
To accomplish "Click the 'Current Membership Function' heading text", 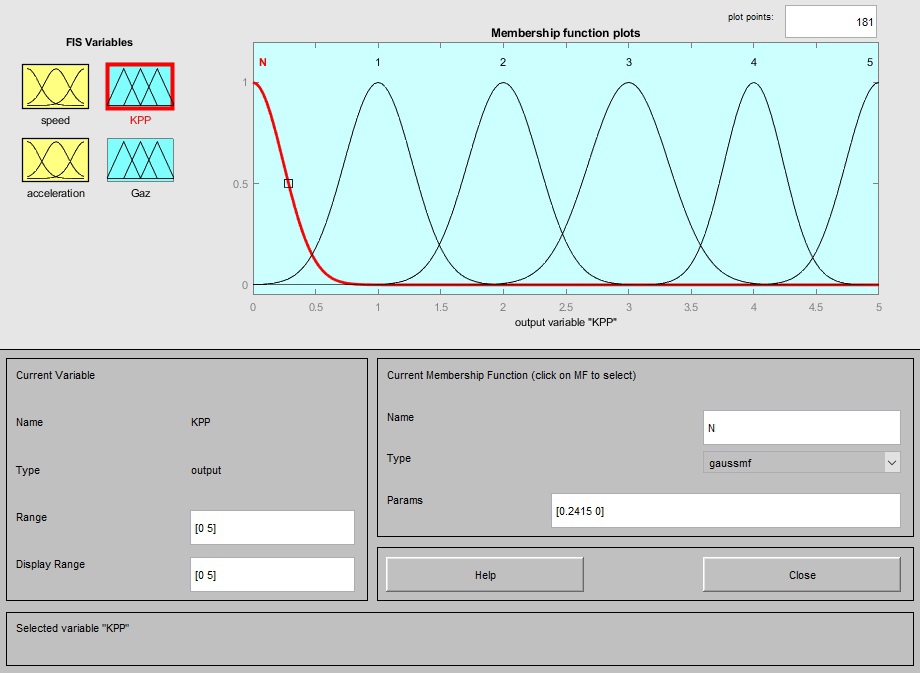I will coord(511,375).
